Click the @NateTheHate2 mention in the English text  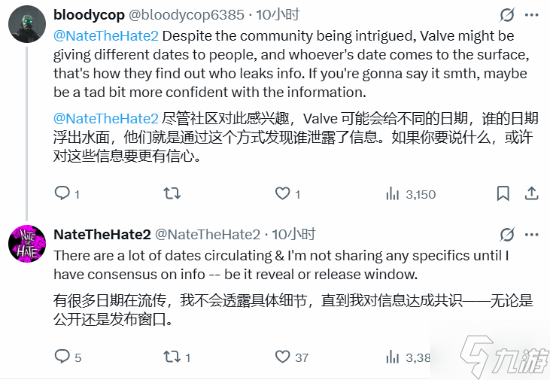[106, 36]
